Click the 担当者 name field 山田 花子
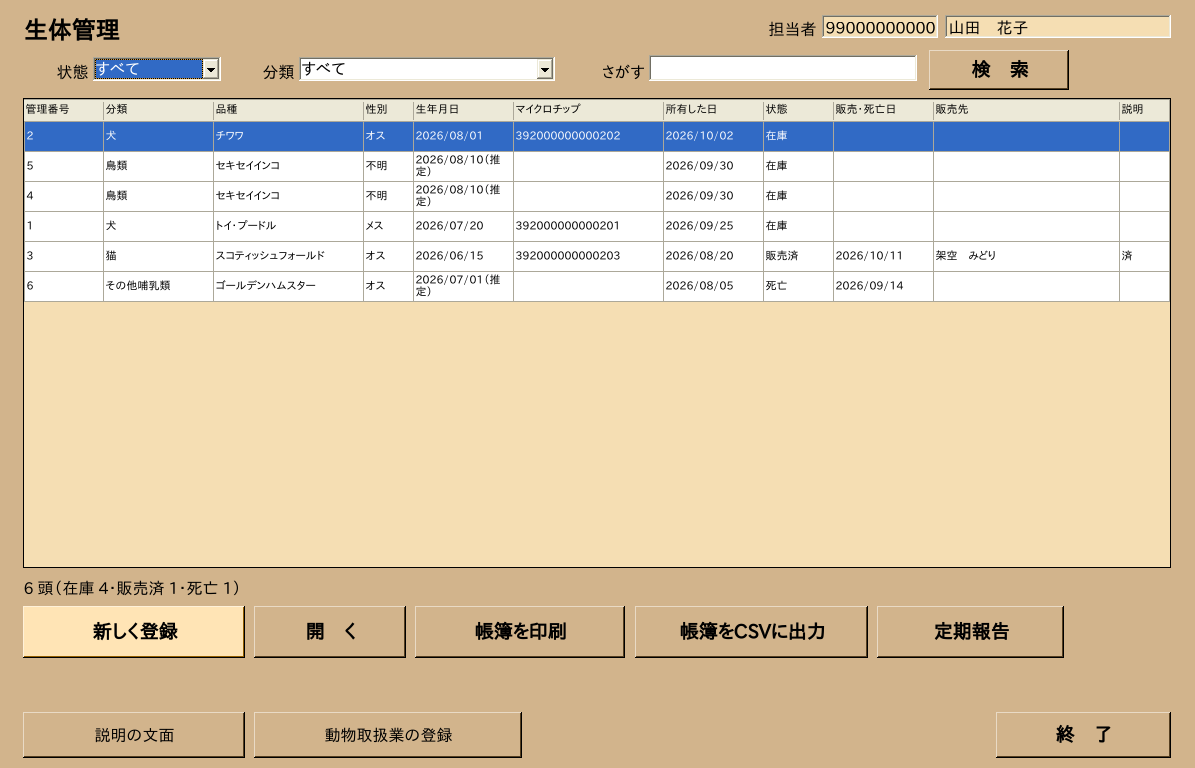The height and width of the screenshot is (768, 1195). (1058, 27)
